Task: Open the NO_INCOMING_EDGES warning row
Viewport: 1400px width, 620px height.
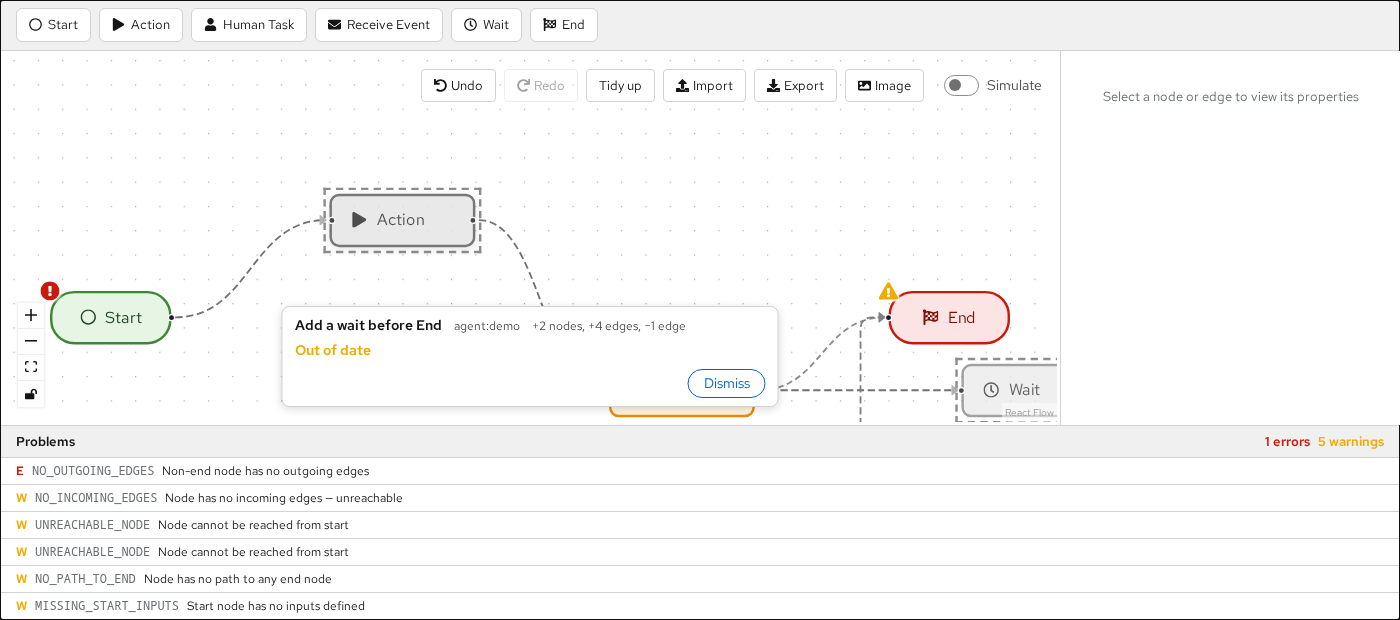Action: (x=700, y=498)
